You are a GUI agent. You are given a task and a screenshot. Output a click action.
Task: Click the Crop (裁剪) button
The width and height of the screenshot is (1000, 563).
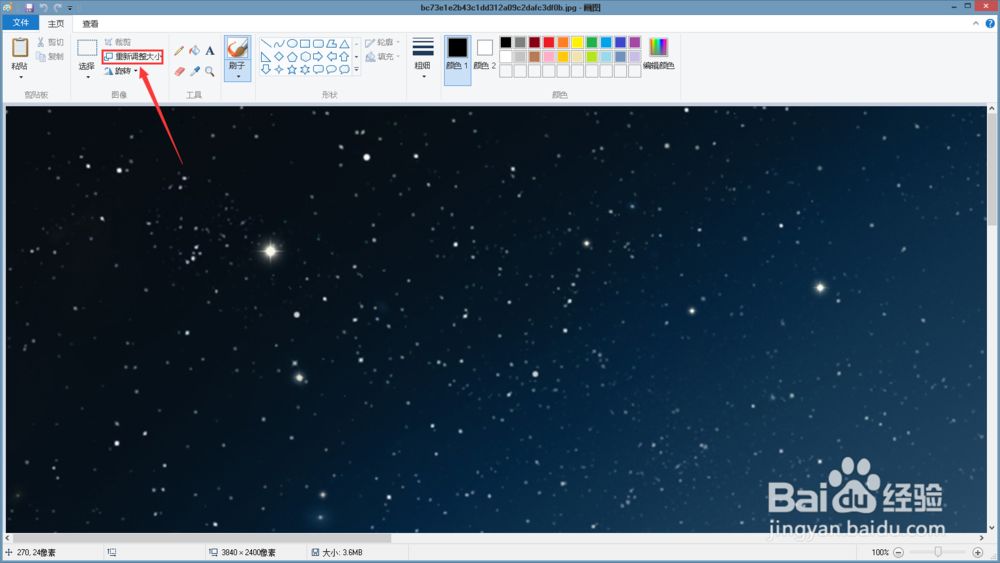click(x=118, y=42)
